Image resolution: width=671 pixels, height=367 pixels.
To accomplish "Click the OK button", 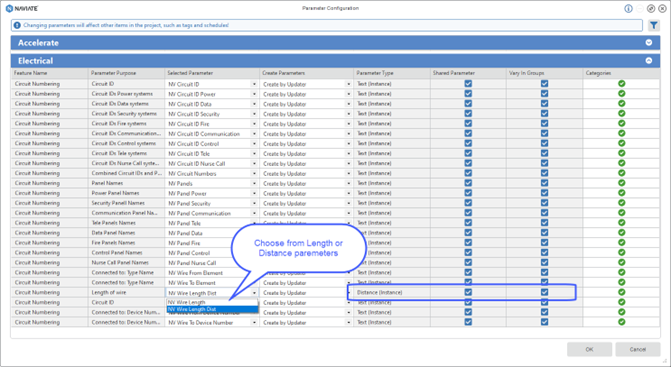I will [x=589, y=349].
